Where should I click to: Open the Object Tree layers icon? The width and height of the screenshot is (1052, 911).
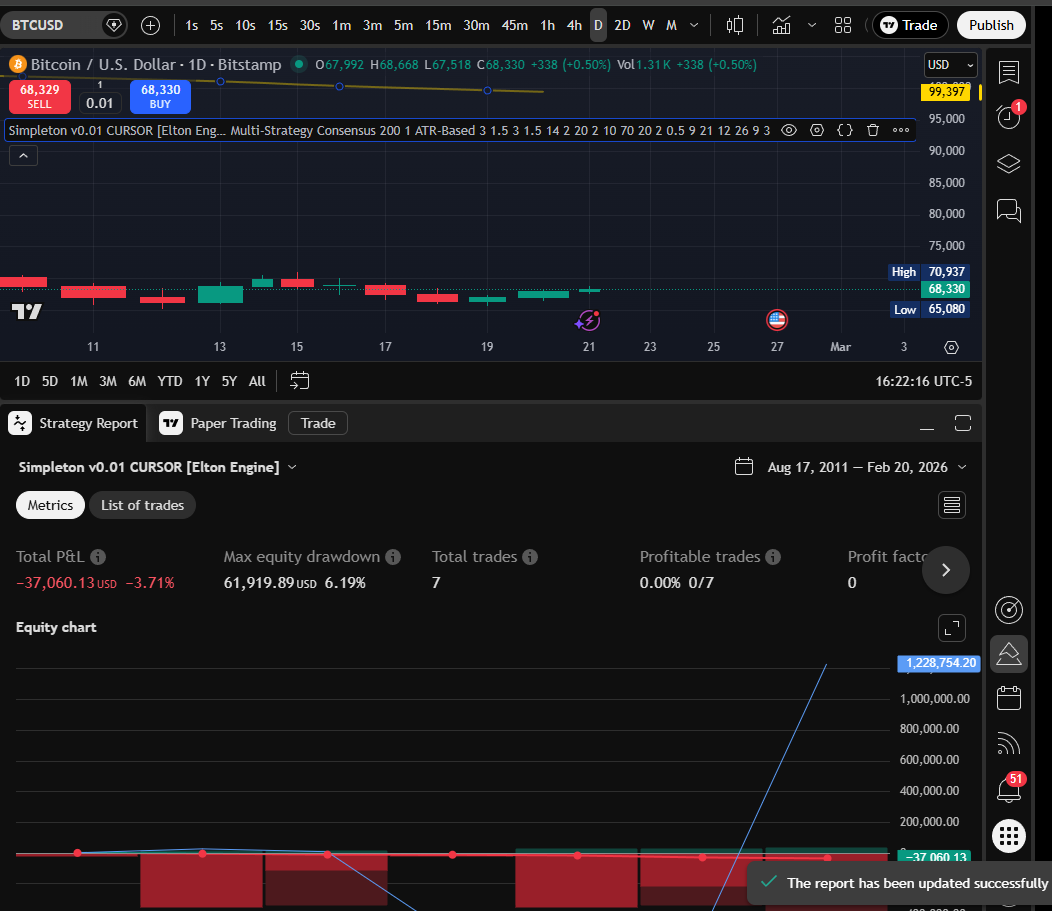point(1009,163)
